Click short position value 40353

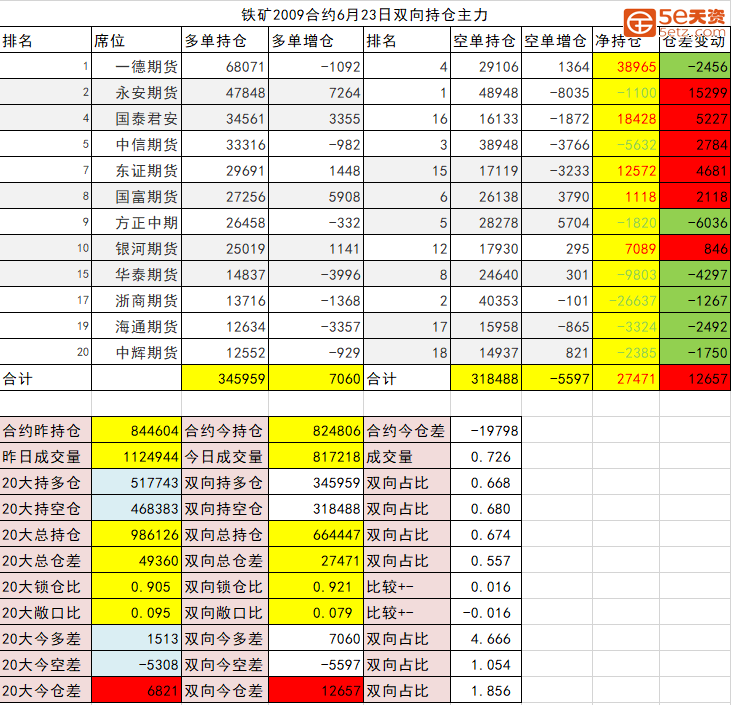point(485,301)
